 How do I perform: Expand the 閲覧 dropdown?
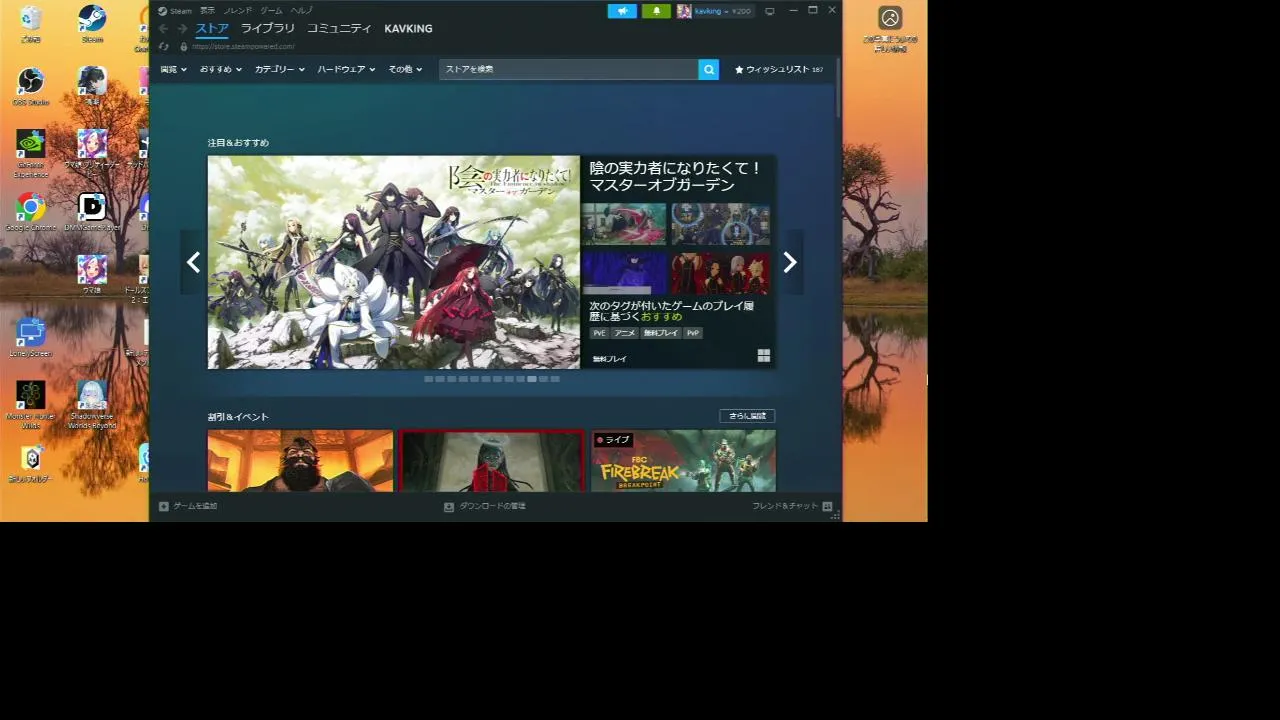pyautogui.click(x=174, y=69)
